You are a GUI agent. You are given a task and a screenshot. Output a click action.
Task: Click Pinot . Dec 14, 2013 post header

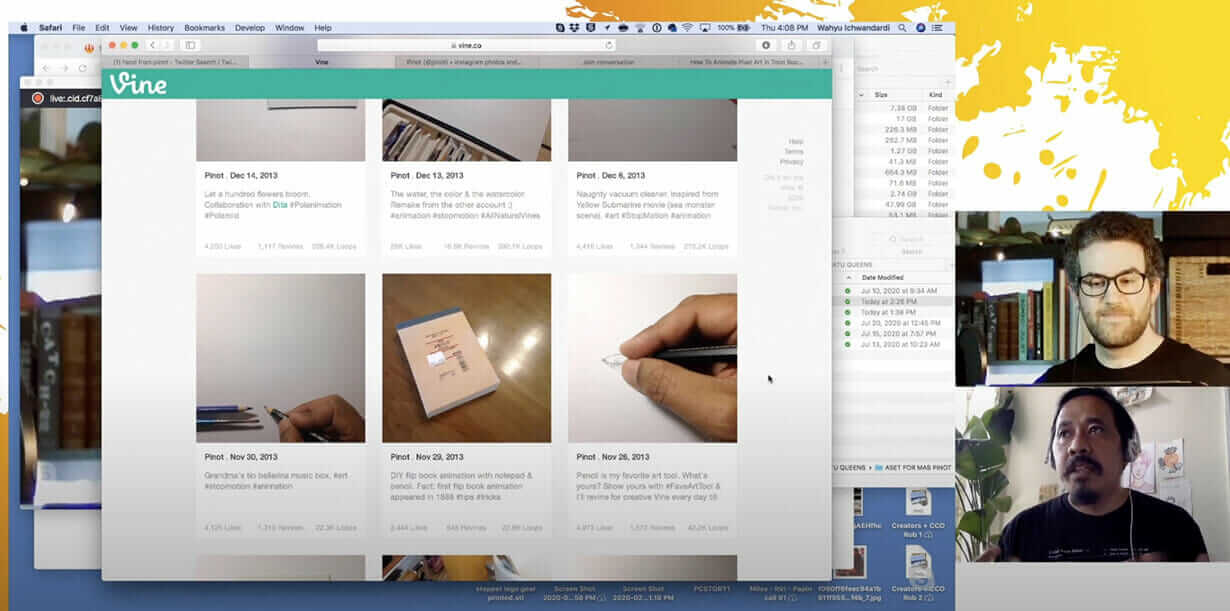pos(241,175)
